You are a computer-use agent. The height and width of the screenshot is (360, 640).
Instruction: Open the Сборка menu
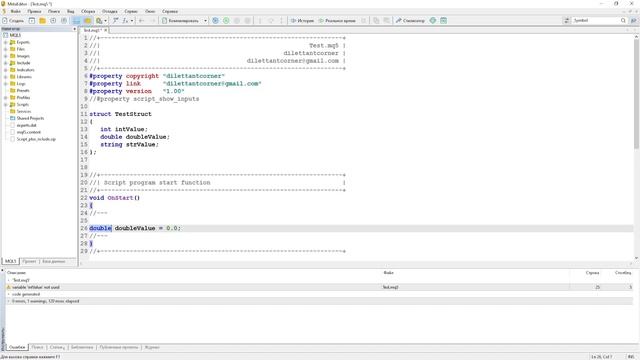(x=88, y=11)
